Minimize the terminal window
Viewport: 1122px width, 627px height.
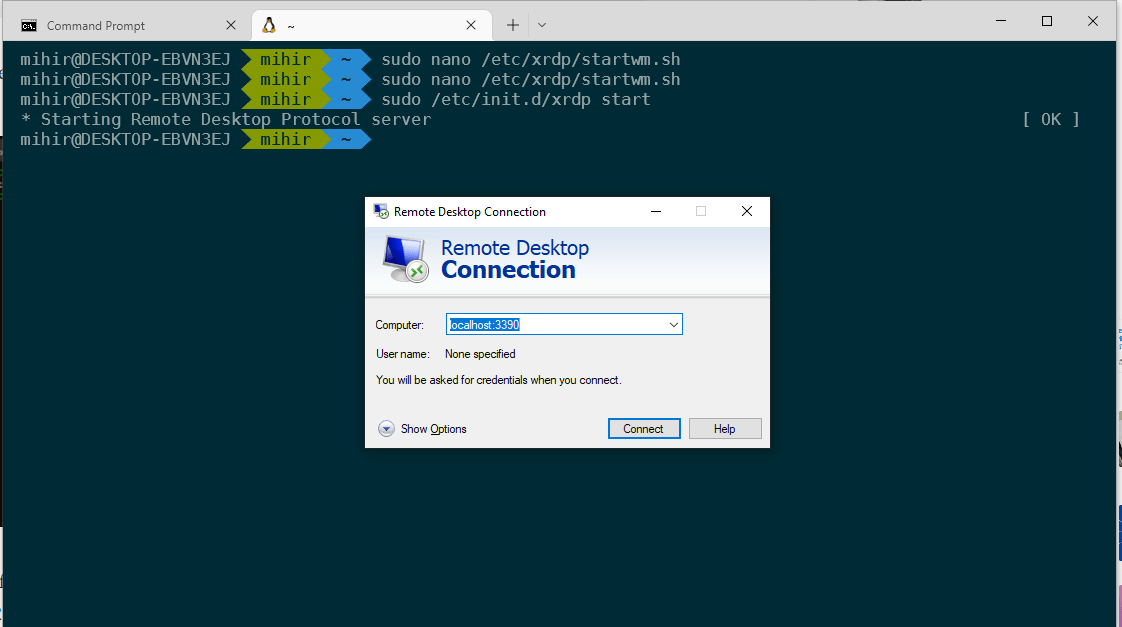pyautogui.click(x=1001, y=21)
